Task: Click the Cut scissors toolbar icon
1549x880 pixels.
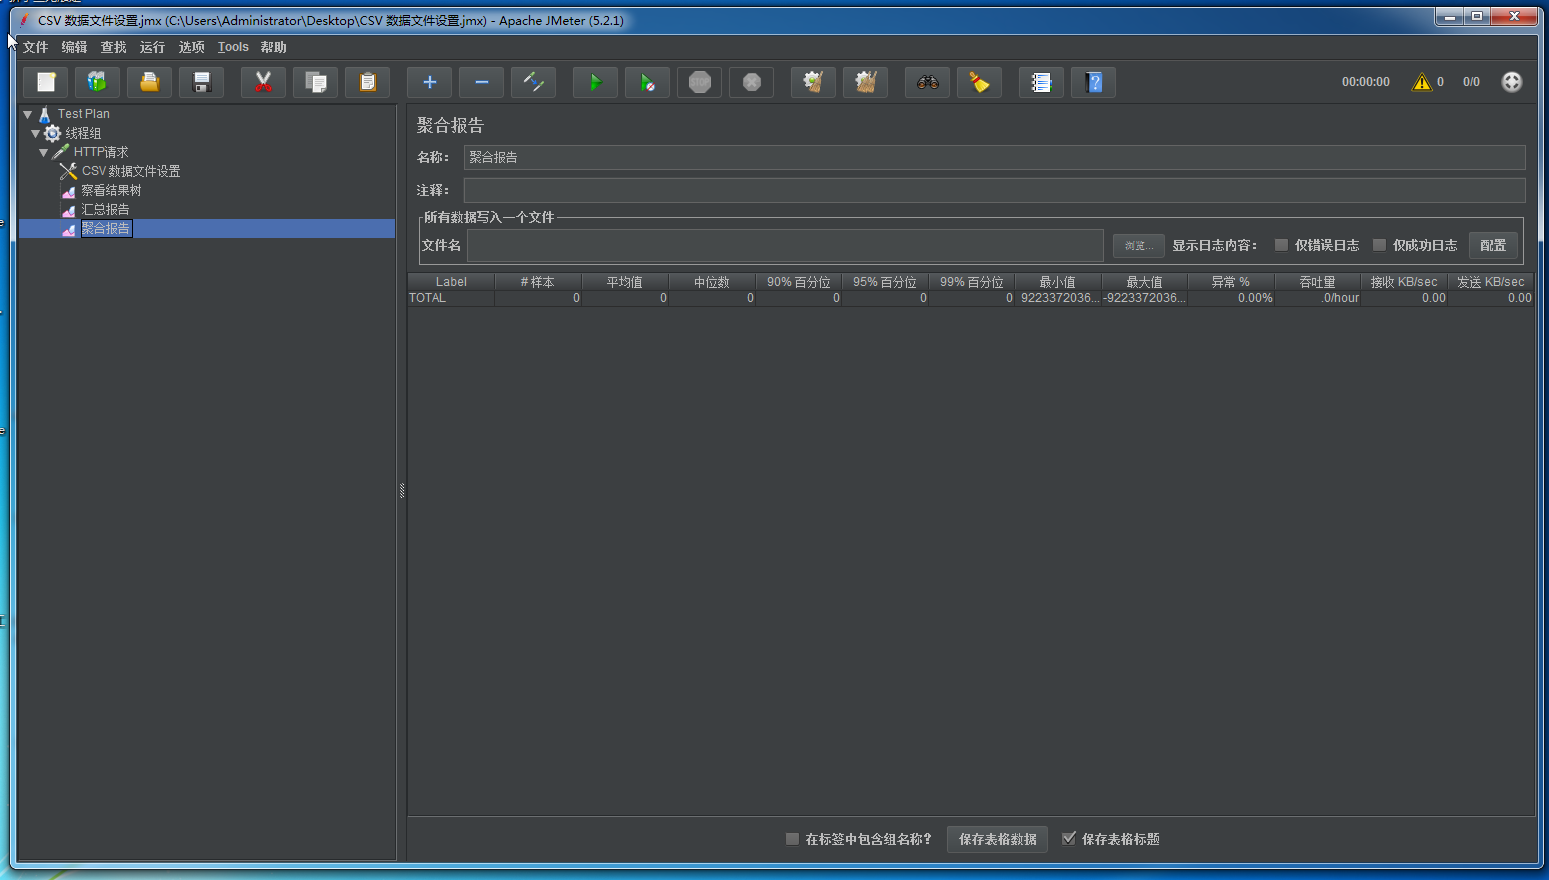Action: pyautogui.click(x=263, y=83)
